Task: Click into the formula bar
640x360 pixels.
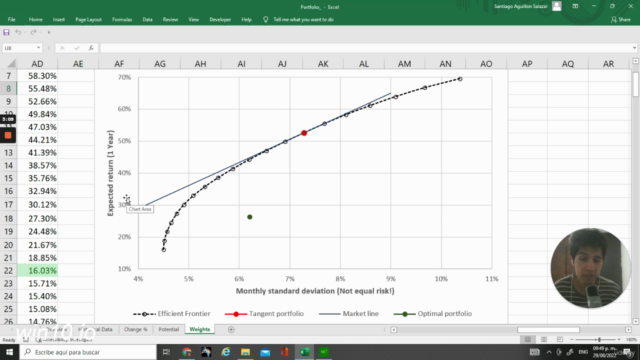Action: point(365,48)
